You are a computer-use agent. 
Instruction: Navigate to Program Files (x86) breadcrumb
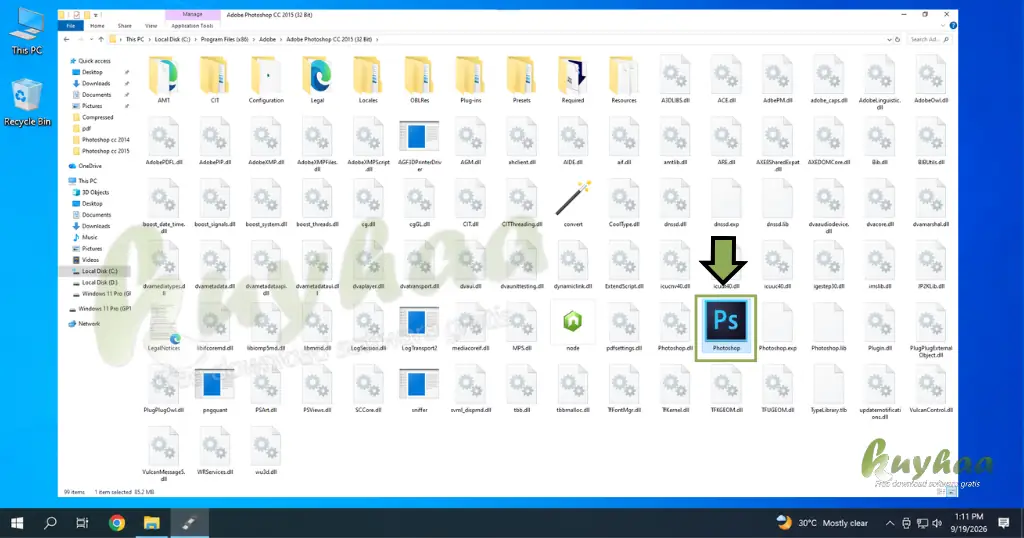tap(224, 39)
